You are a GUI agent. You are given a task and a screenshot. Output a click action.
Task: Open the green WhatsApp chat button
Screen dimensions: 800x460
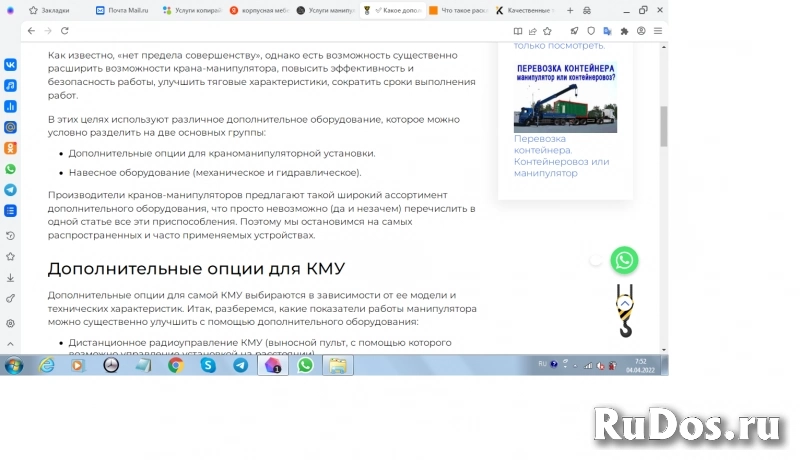coord(624,260)
